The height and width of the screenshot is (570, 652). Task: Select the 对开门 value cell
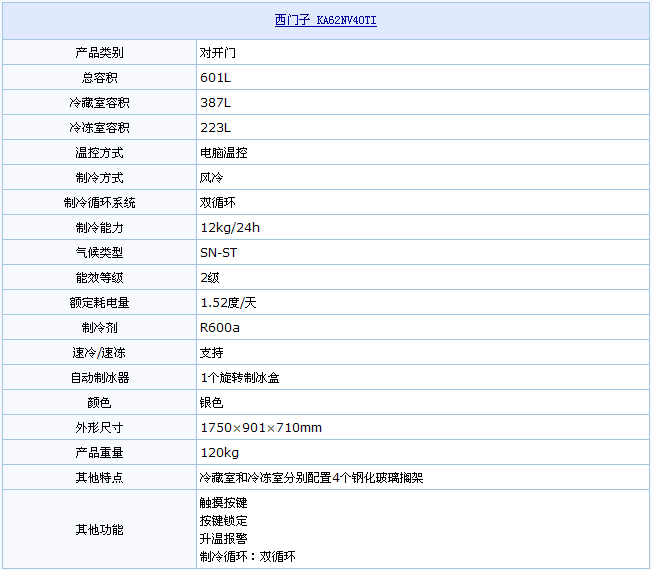click(218, 53)
